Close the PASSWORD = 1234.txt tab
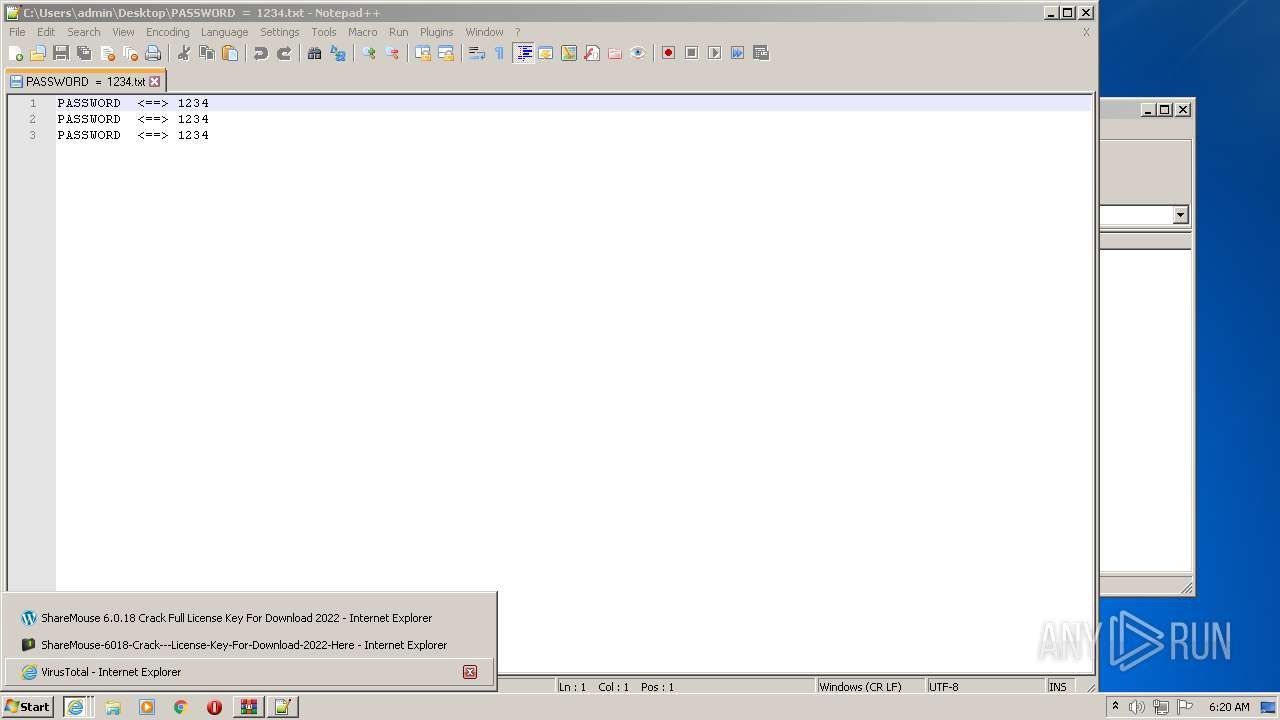 (x=154, y=82)
